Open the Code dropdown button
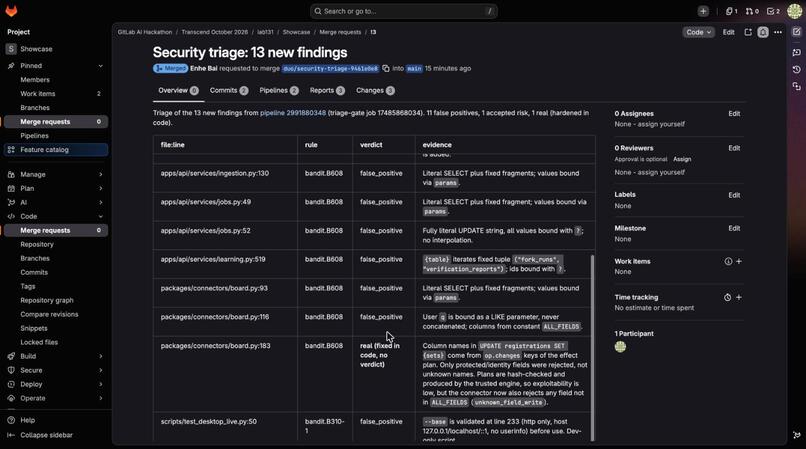806x449 pixels. (x=698, y=32)
